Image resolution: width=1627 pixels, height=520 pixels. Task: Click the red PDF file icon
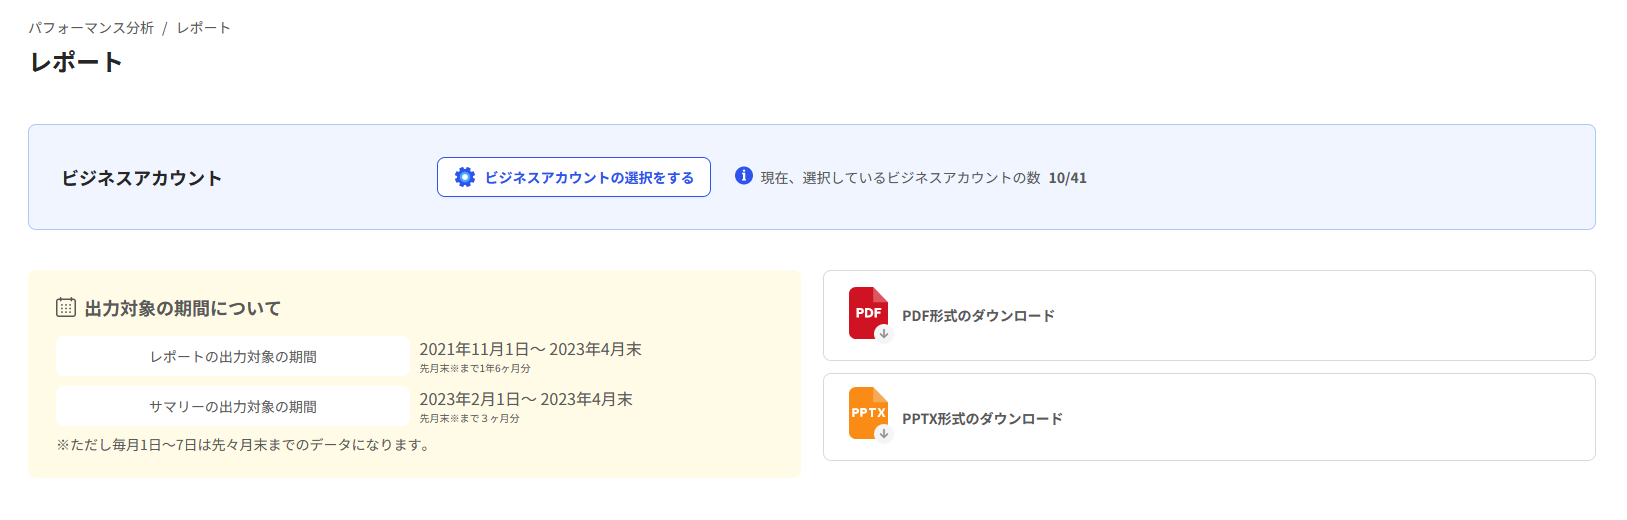click(868, 313)
